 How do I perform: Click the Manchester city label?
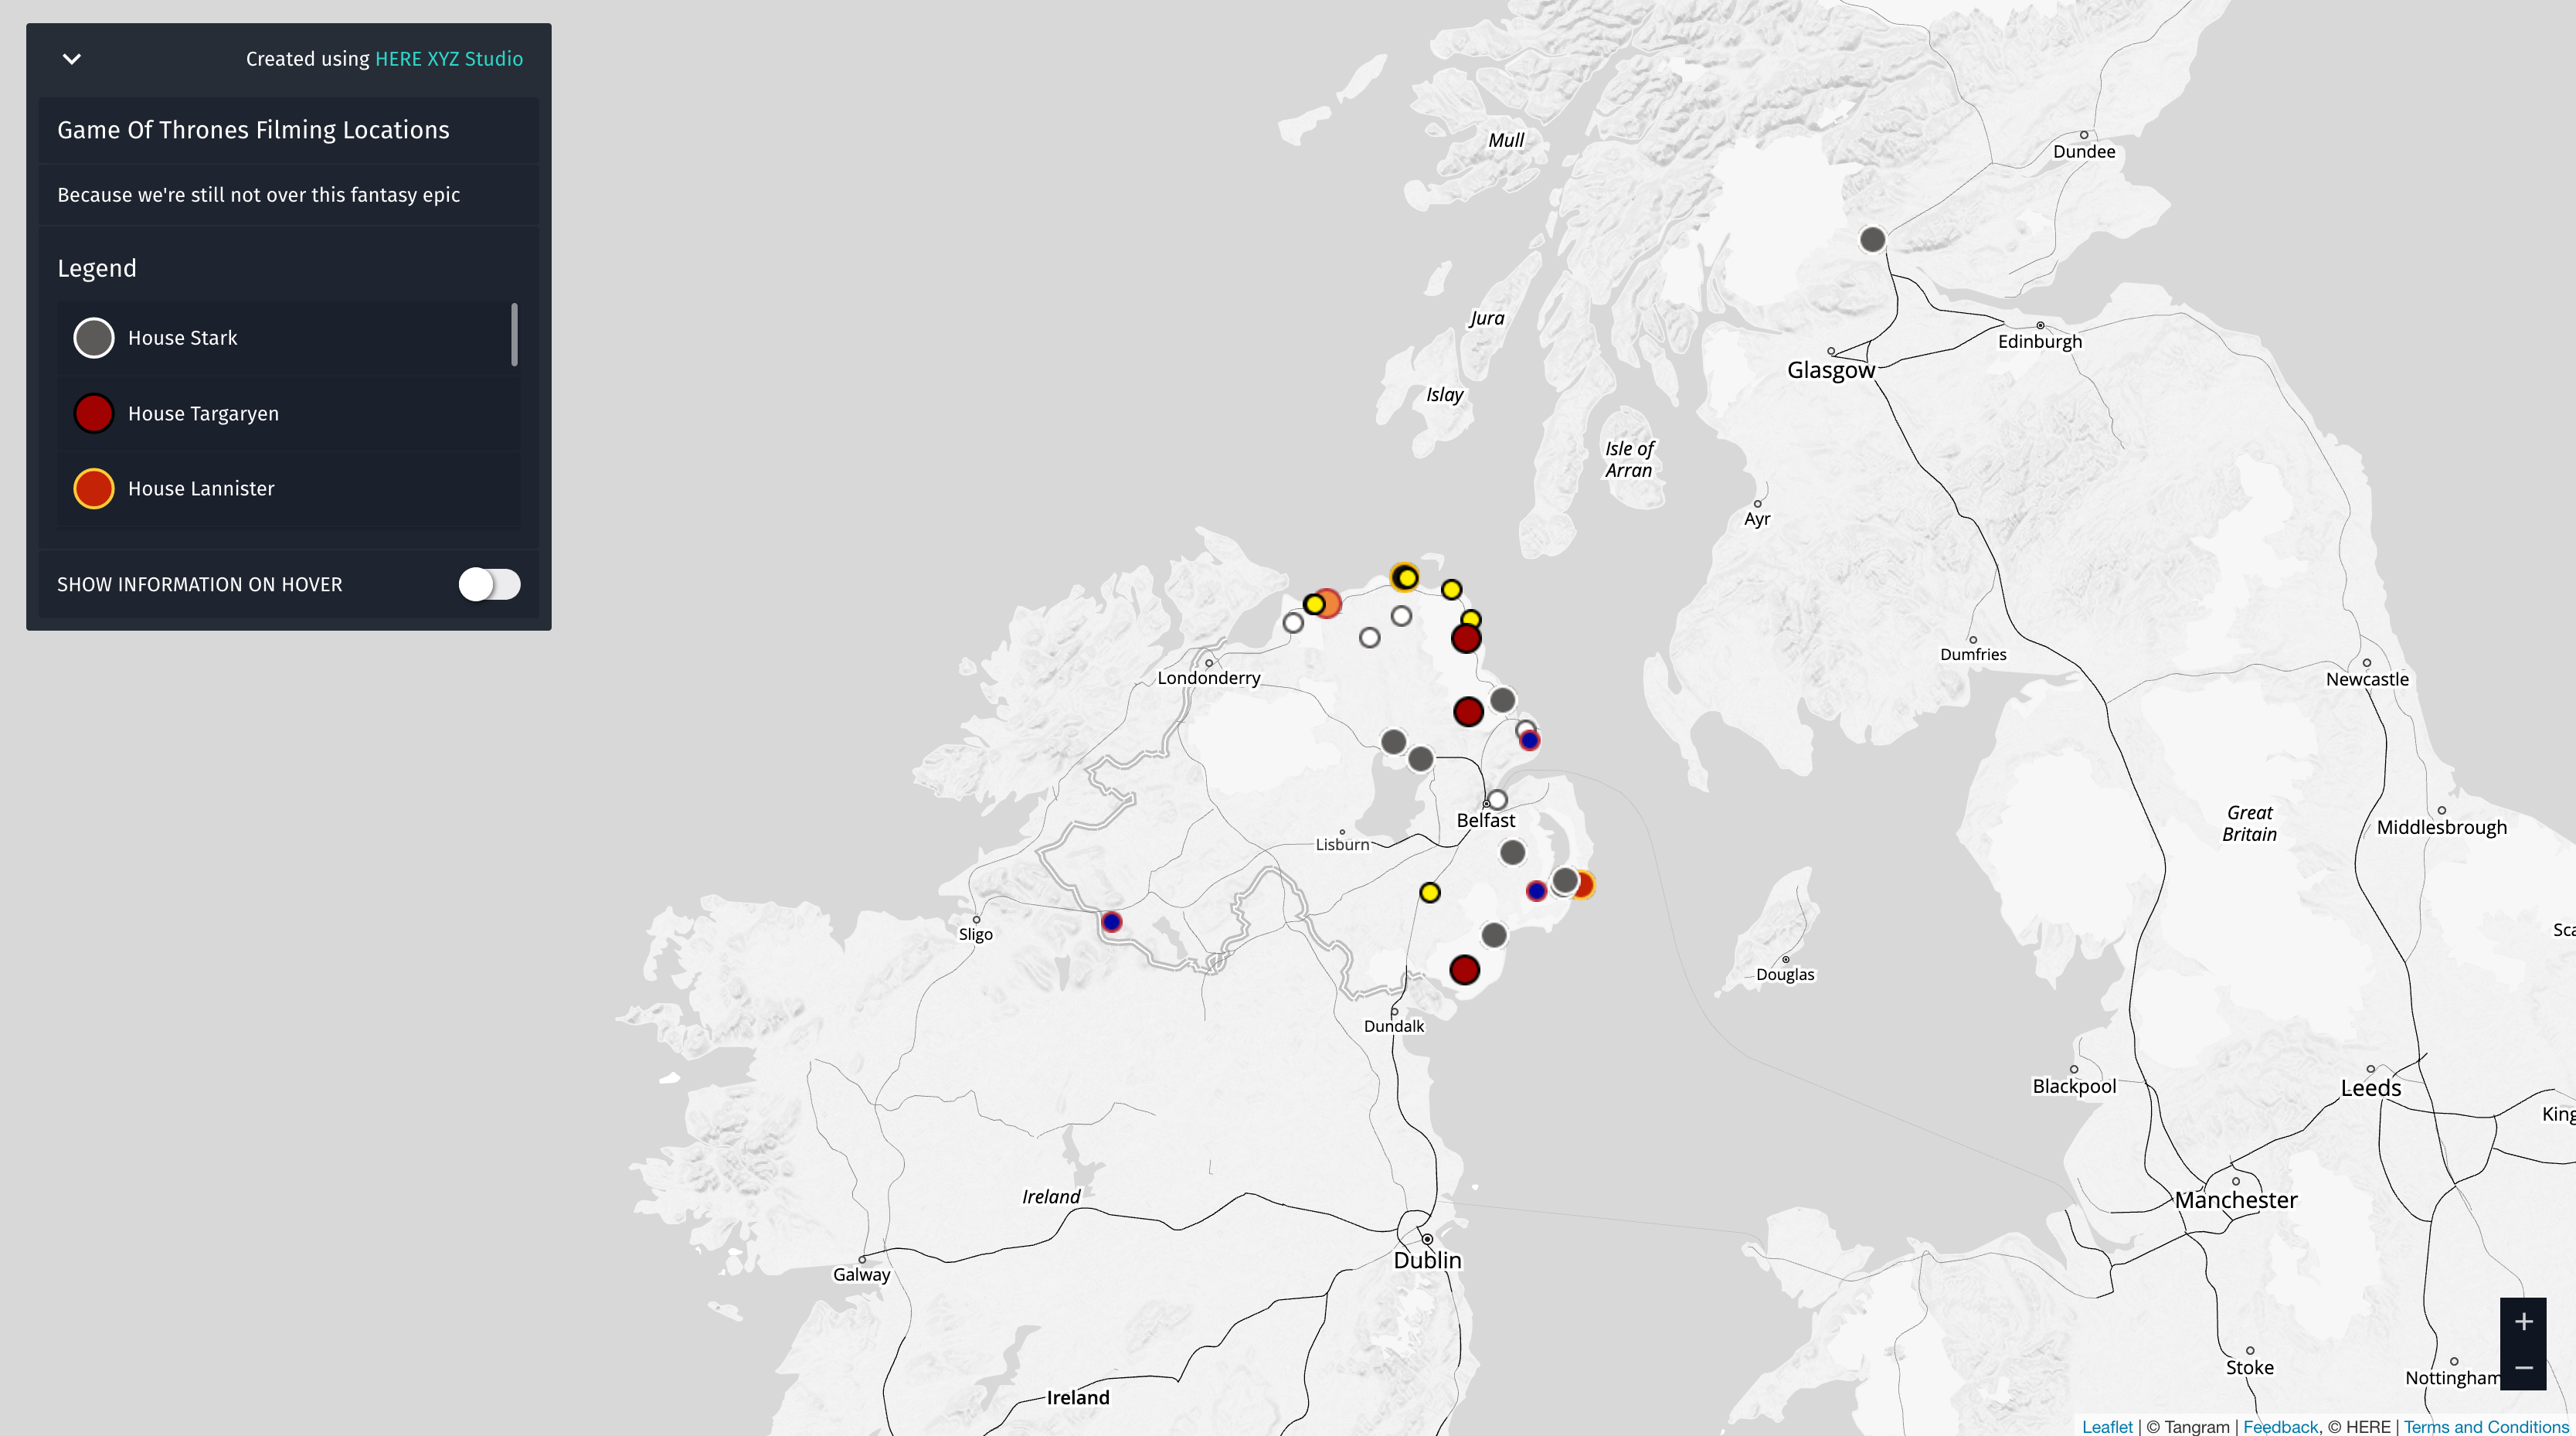coord(2236,1200)
